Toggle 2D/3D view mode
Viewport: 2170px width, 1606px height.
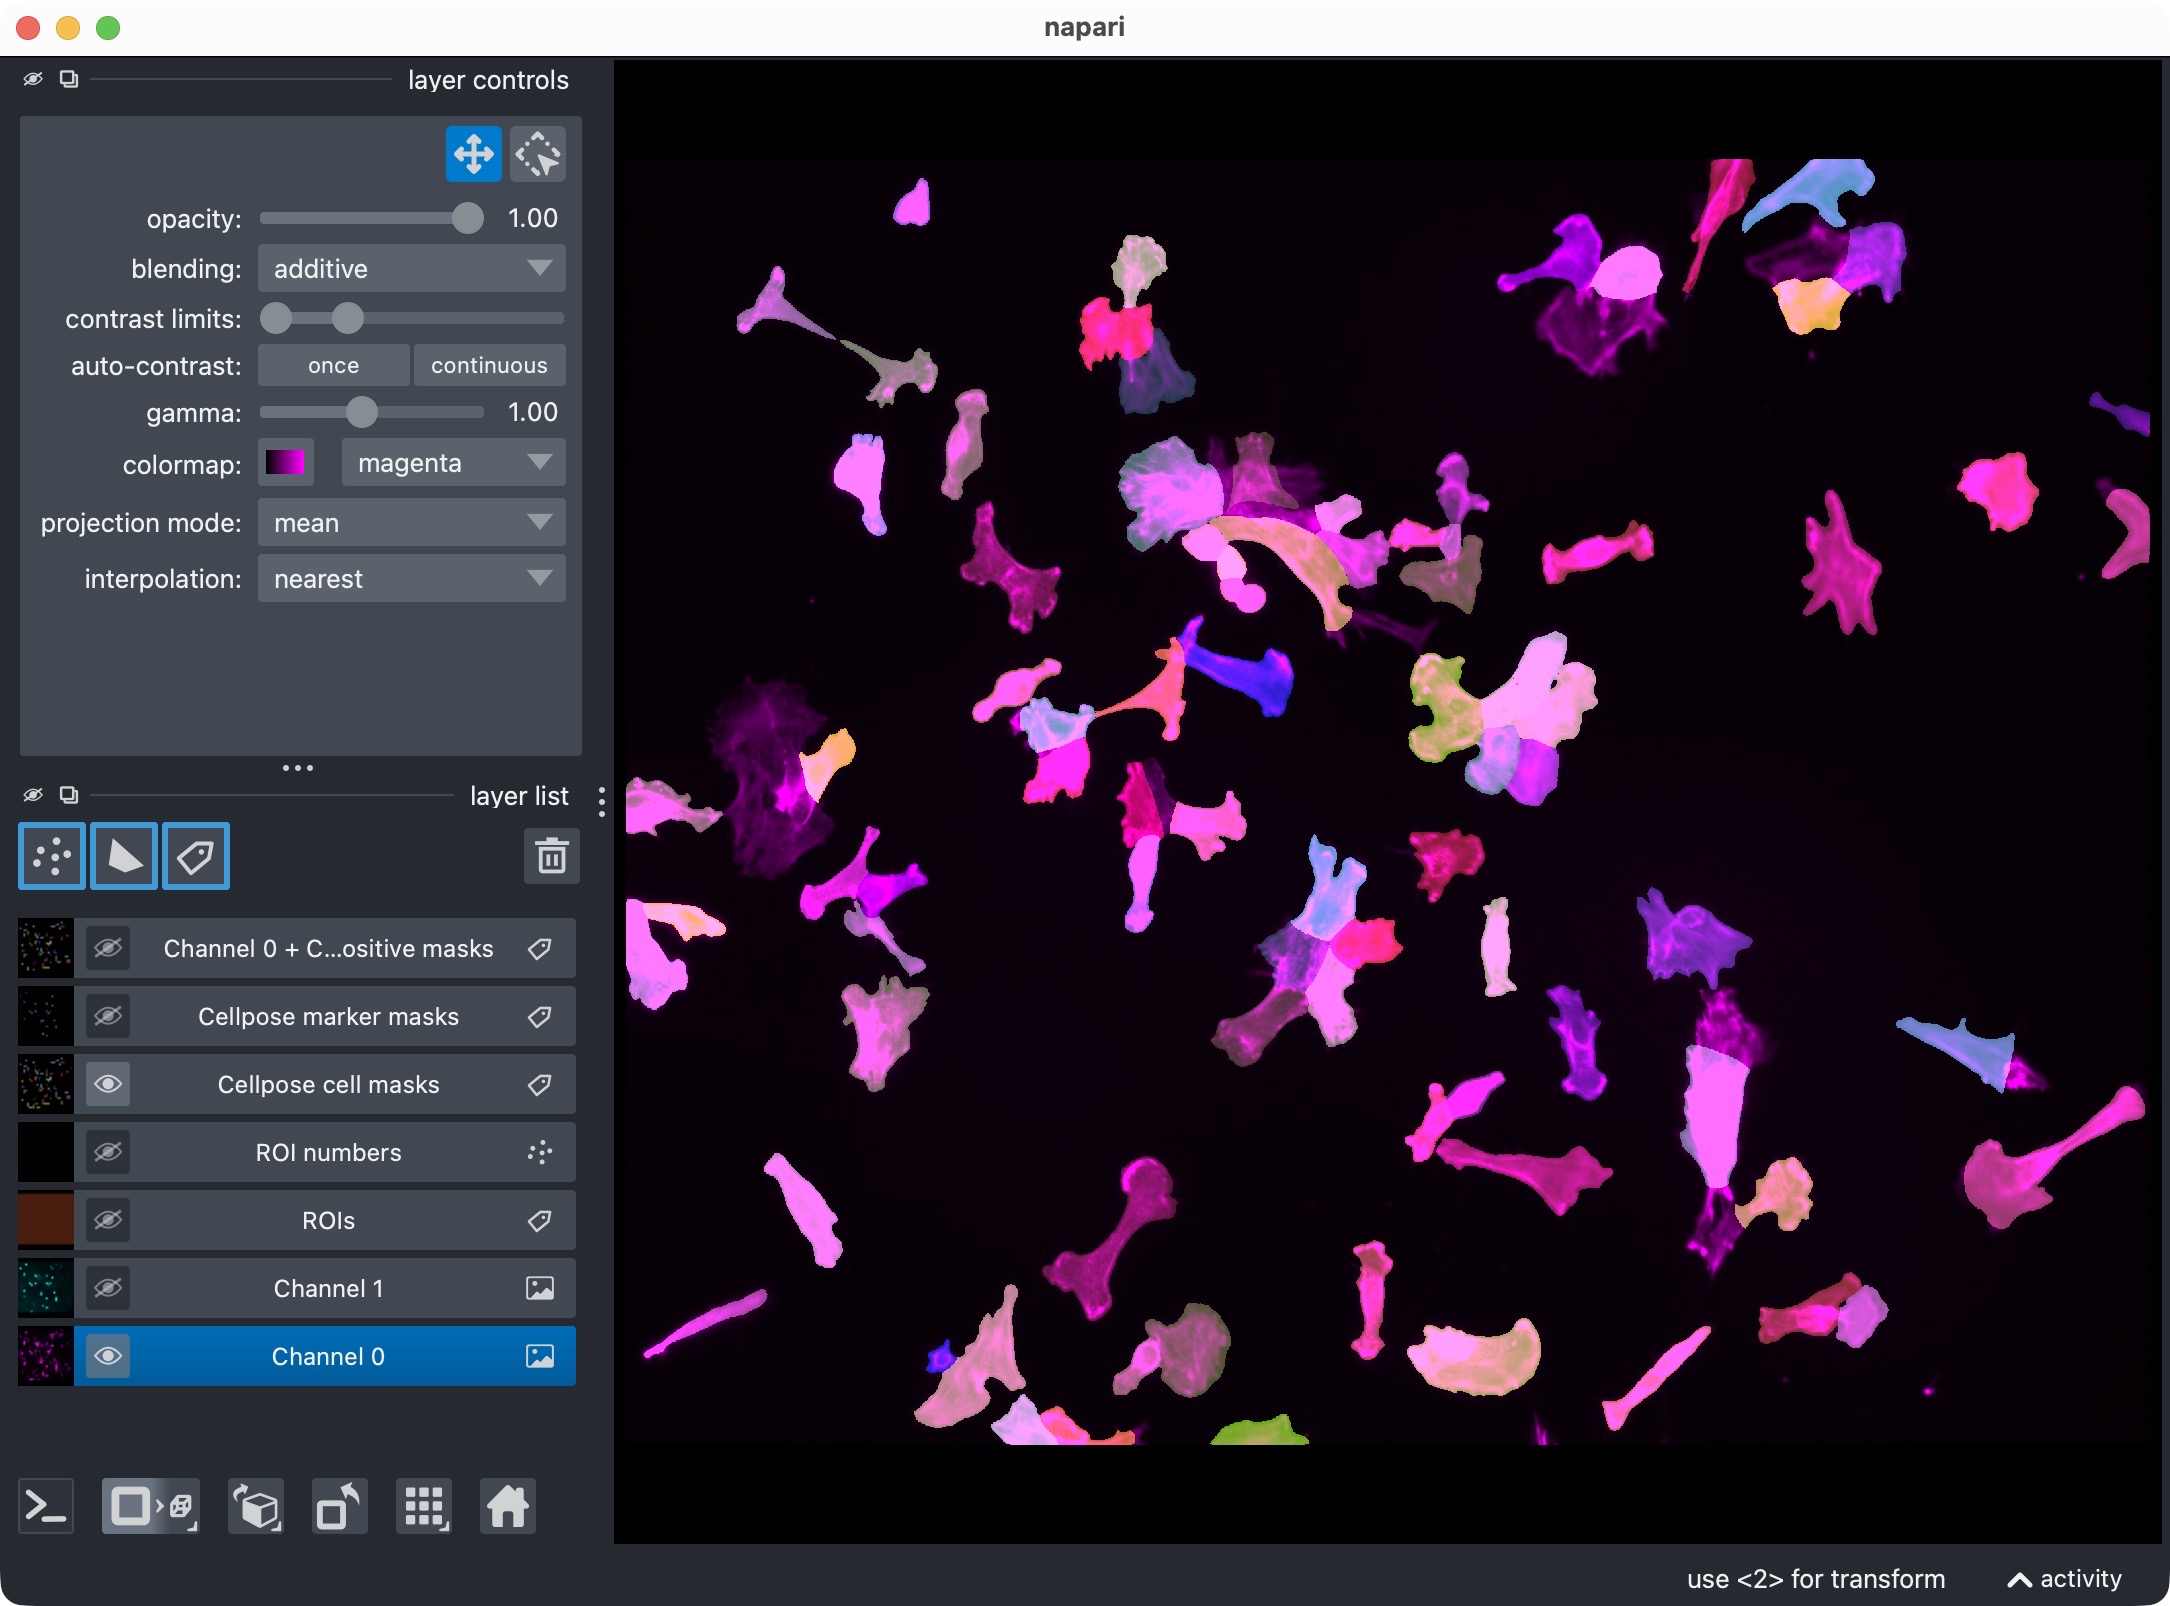point(151,1506)
